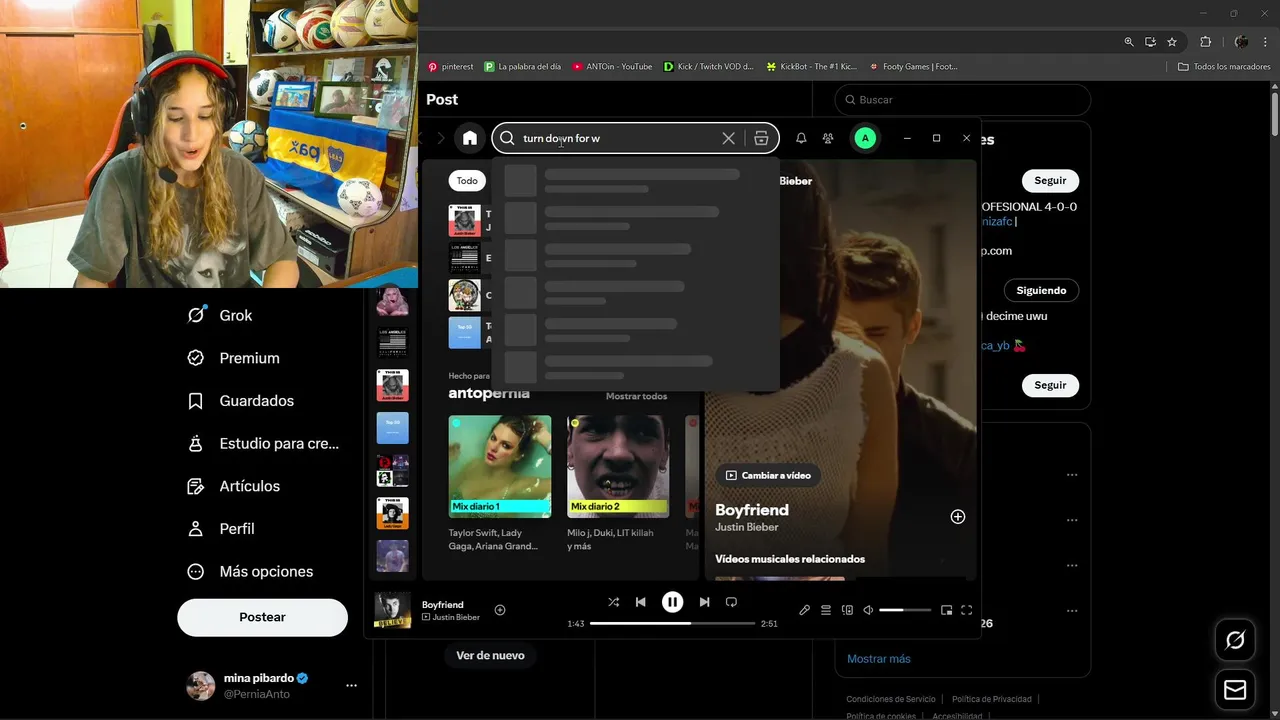The height and width of the screenshot is (720, 1280).
Task: Open Grok in X sidebar
Action: pos(220,315)
